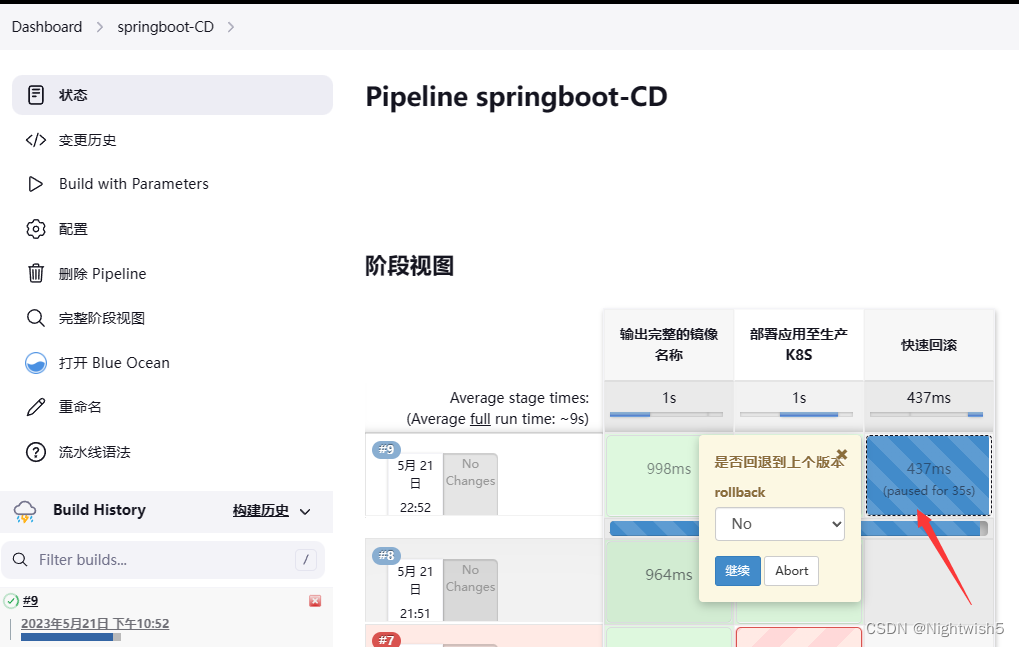Viewport: 1019px width, 647px height.
Task: Expand the 构建历史 chevron
Action: click(305, 512)
